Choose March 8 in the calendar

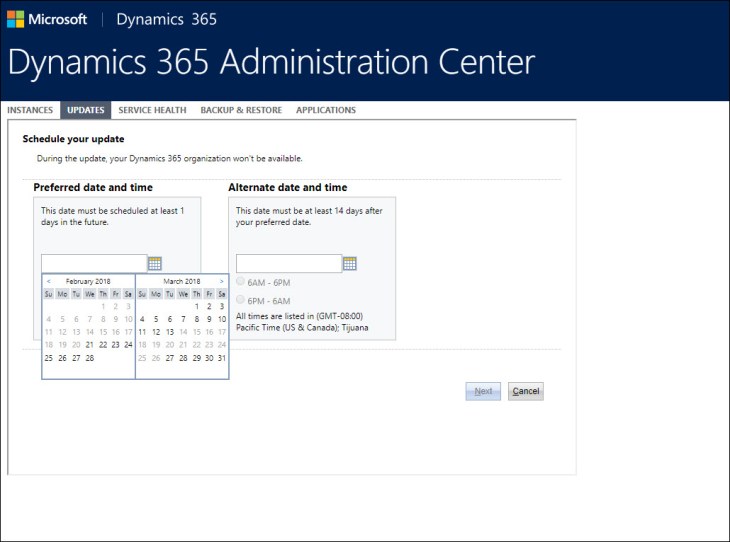(x=197, y=319)
